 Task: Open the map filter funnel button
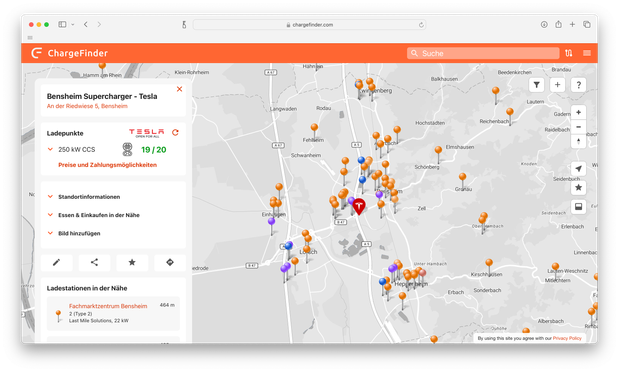(536, 85)
